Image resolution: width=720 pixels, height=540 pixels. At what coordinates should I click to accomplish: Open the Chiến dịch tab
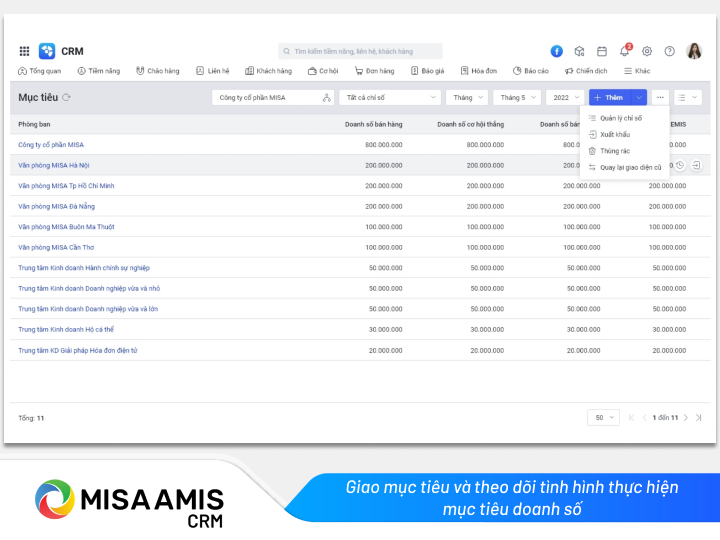tap(586, 71)
